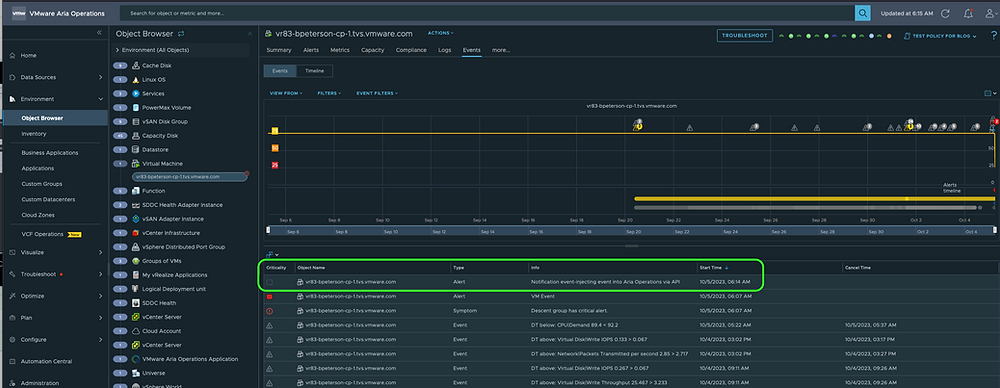Viewport: 1000px width, 388px height.
Task: Go to Inventory in navigation
Action: click(34, 134)
